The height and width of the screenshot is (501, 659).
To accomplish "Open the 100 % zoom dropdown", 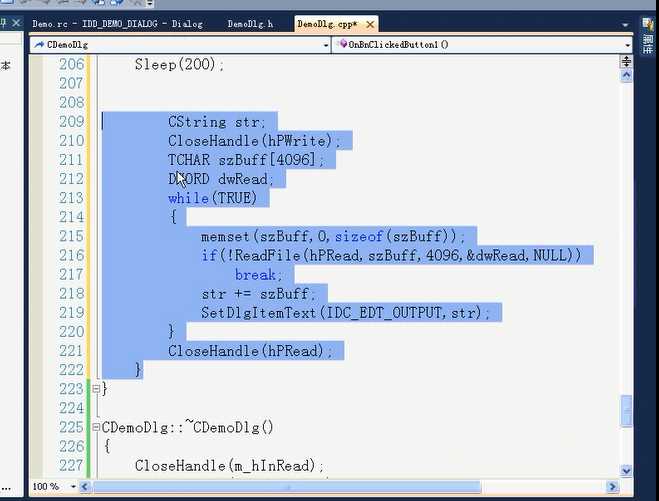I will (x=73, y=487).
